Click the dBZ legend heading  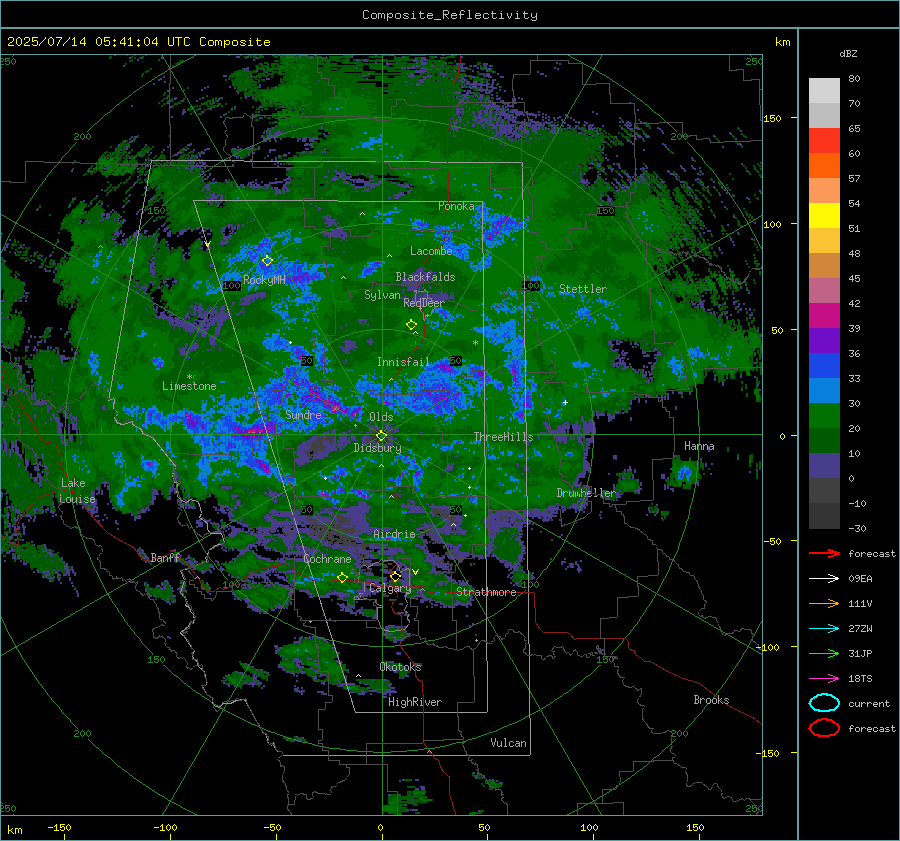tap(848, 53)
